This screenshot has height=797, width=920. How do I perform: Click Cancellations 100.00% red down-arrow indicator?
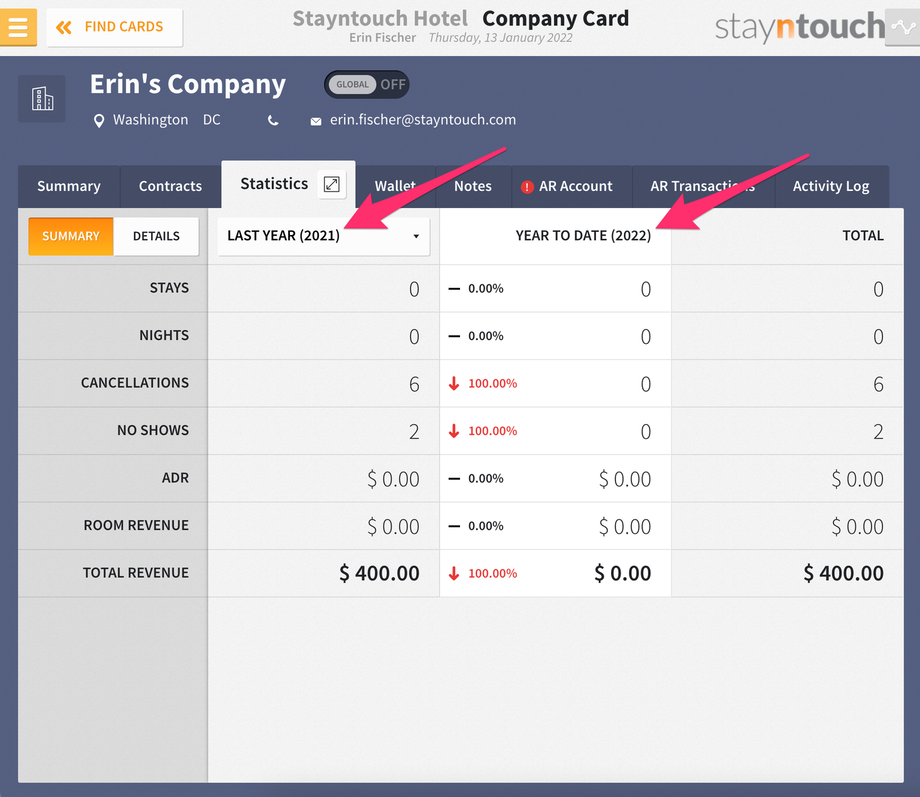483,384
